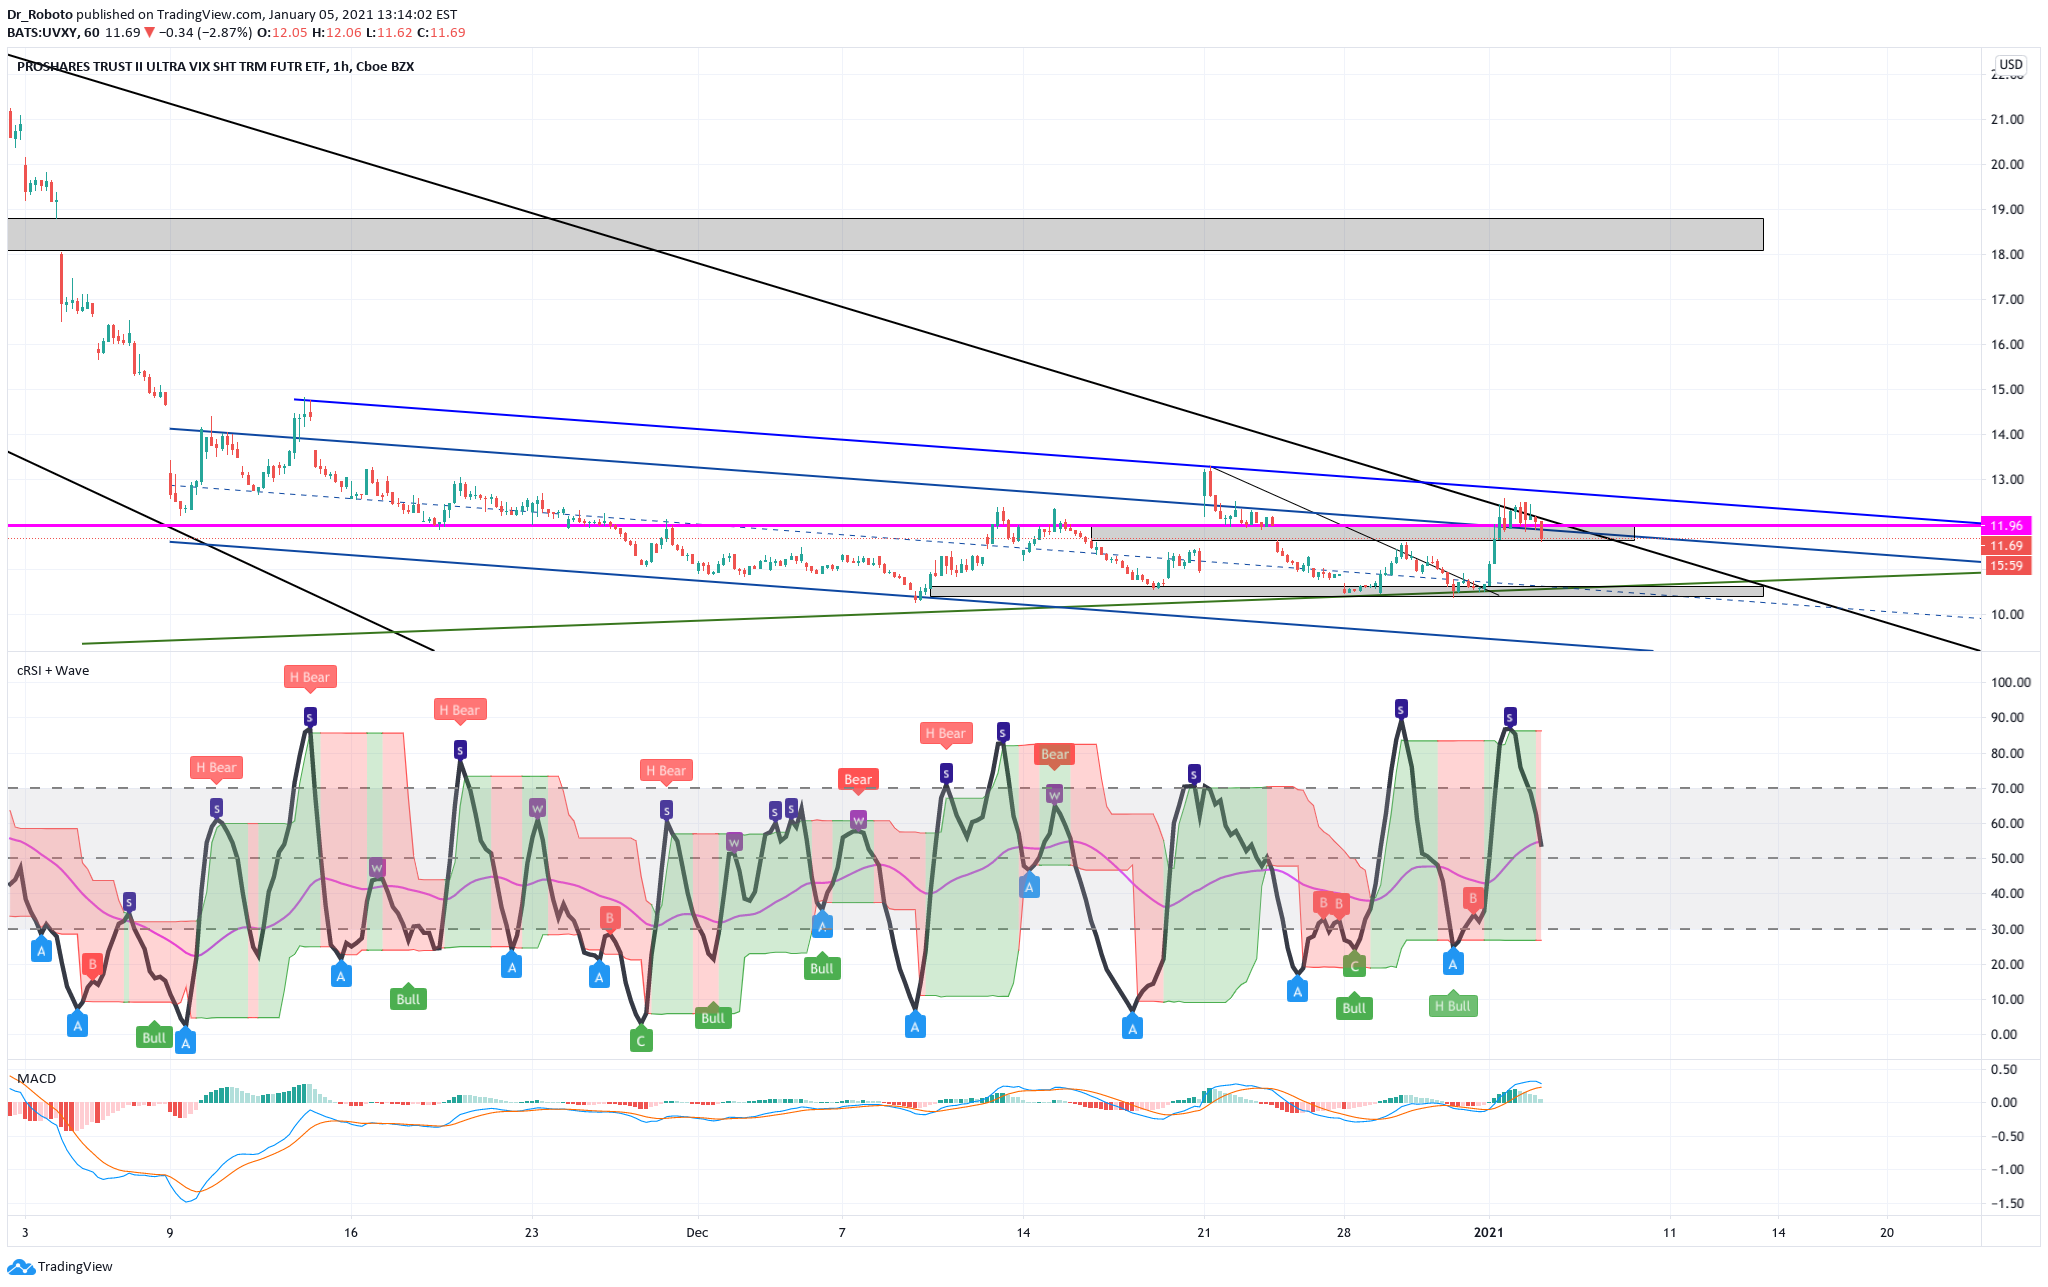Click the TradingView cloud logo icon
Screen dimensions: 2048x1287
coord(20,1267)
